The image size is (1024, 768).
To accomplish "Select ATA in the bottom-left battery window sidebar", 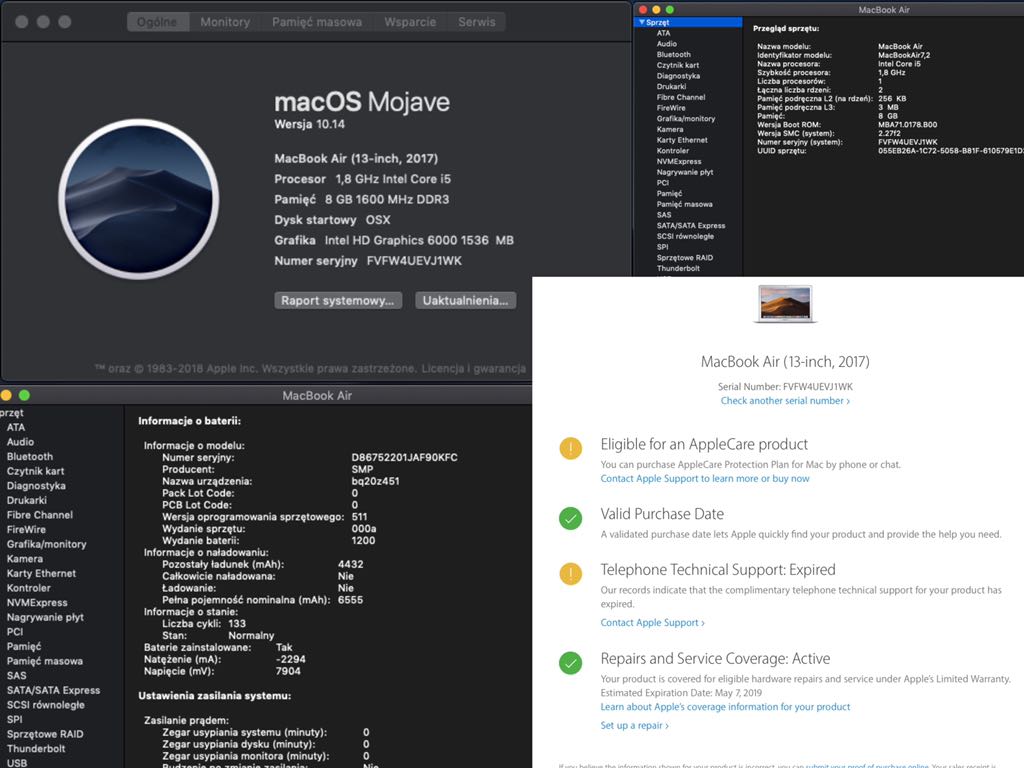I will click(x=16, y=428).
